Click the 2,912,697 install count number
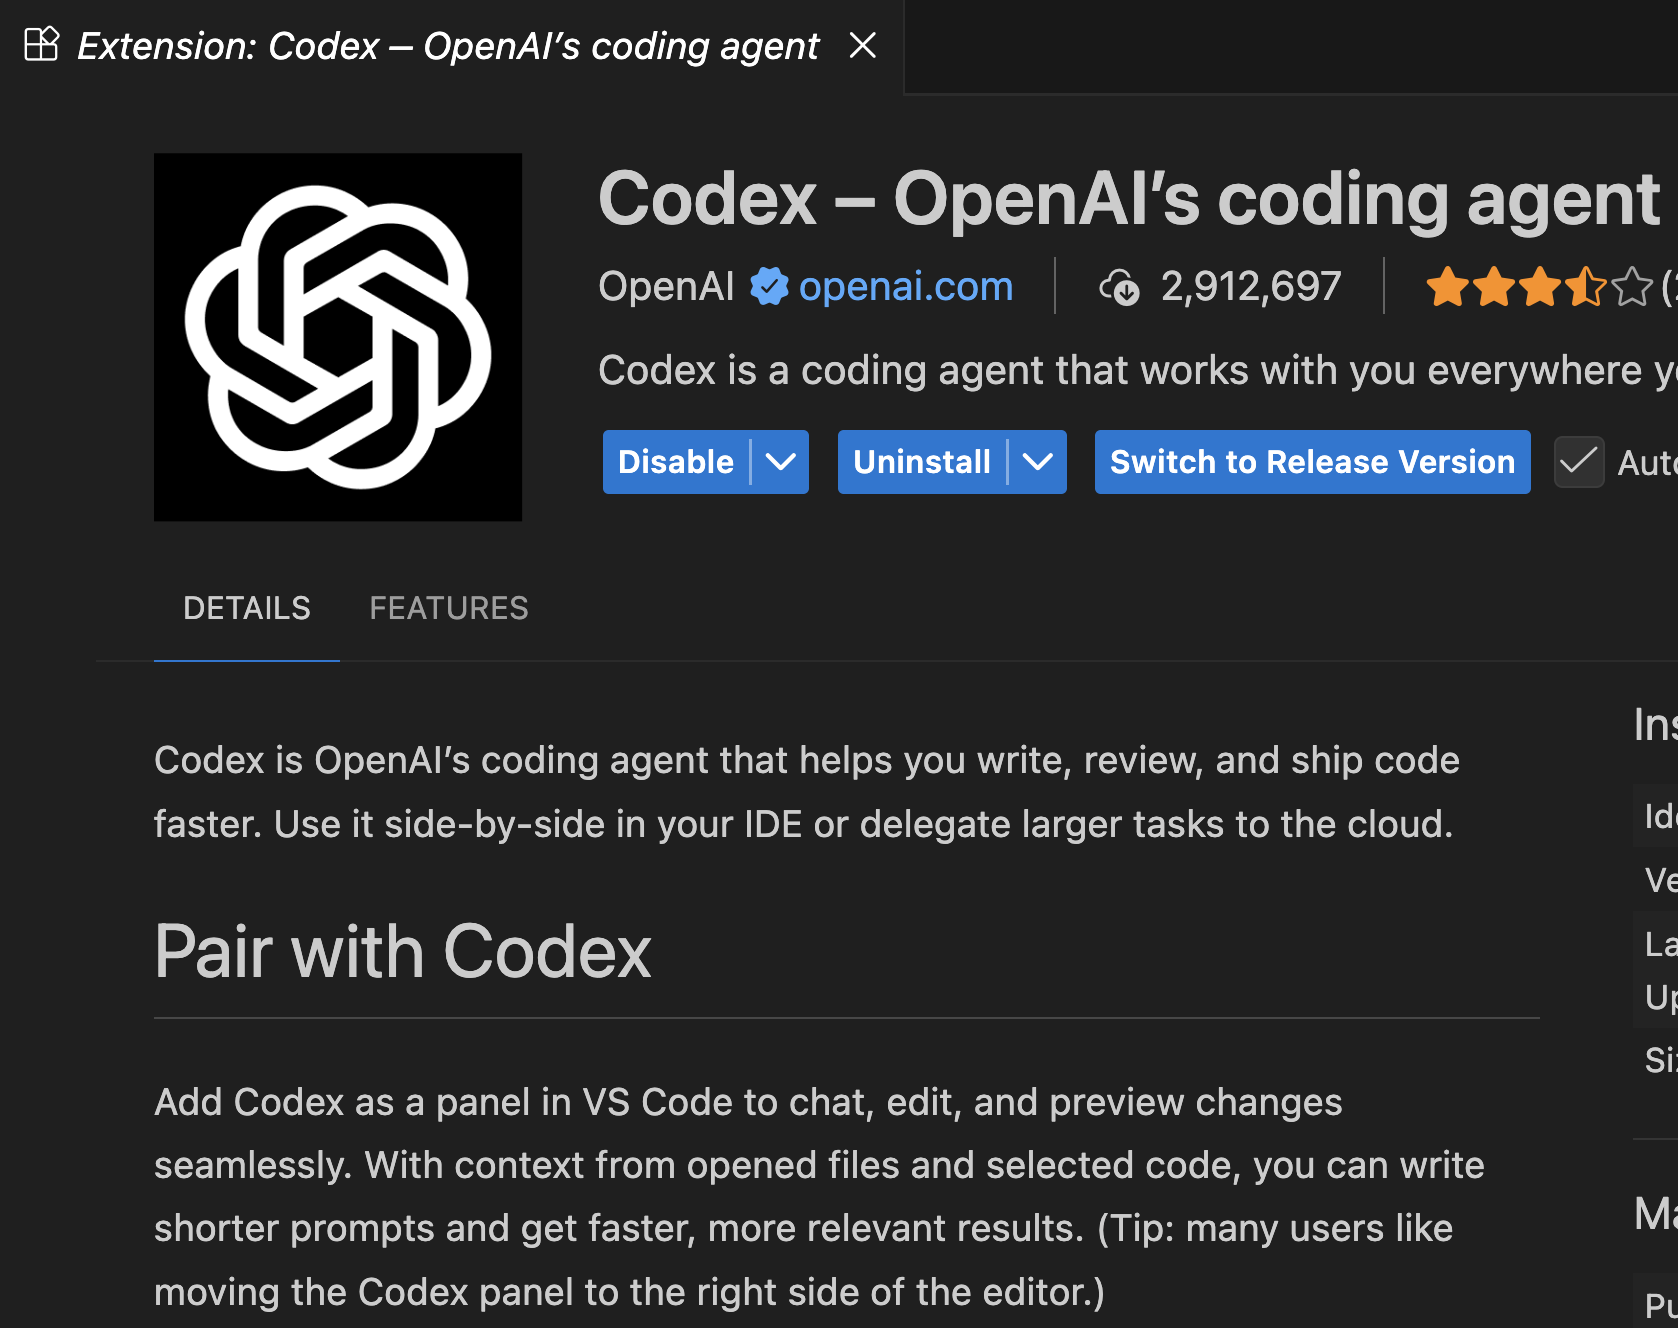The width and height of the screenshot is (1678, 1328). click(1250, 287)
